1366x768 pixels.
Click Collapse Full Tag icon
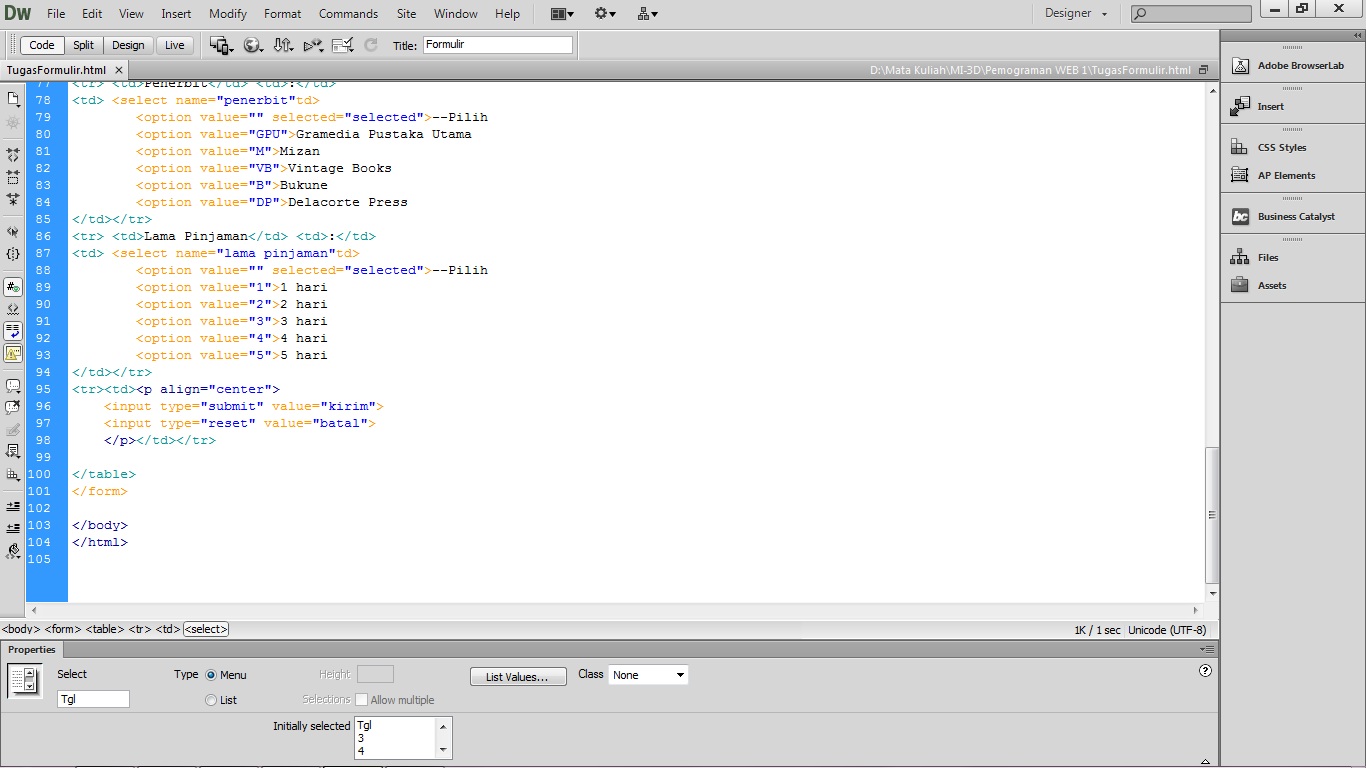point(13,155)
